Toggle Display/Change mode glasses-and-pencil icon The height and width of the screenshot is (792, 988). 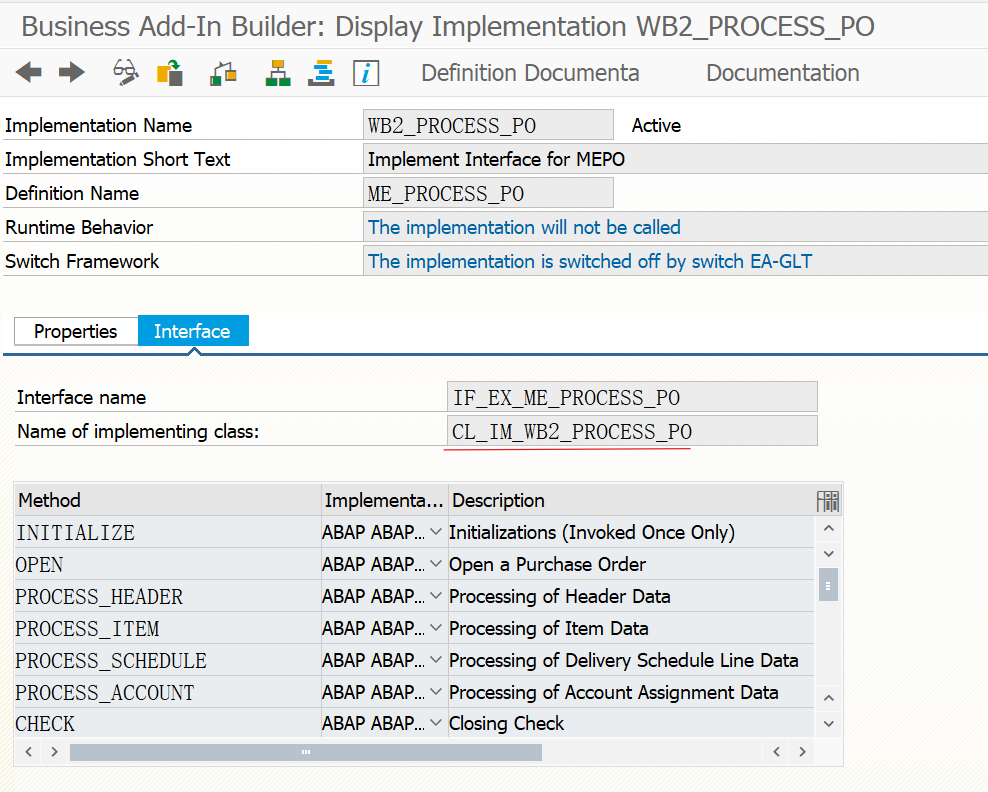[x=126, y=72]
